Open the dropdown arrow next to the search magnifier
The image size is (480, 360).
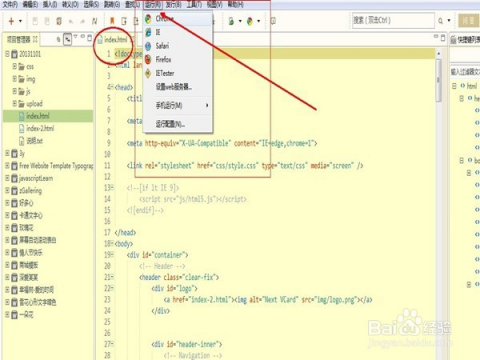pos(449,21)
